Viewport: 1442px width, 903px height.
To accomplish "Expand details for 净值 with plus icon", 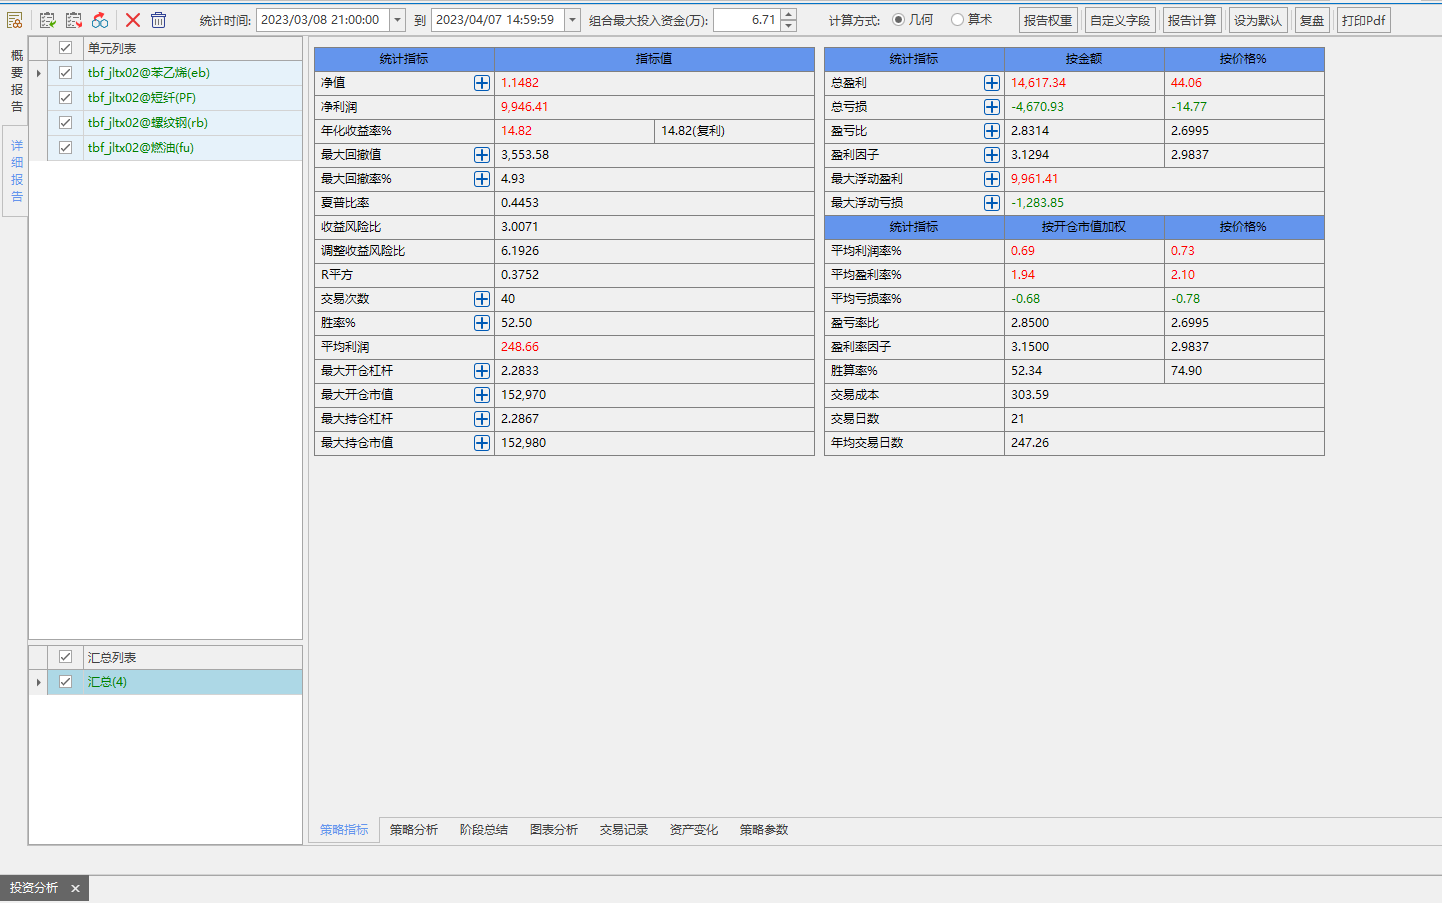I will click(x=482, y=83).
